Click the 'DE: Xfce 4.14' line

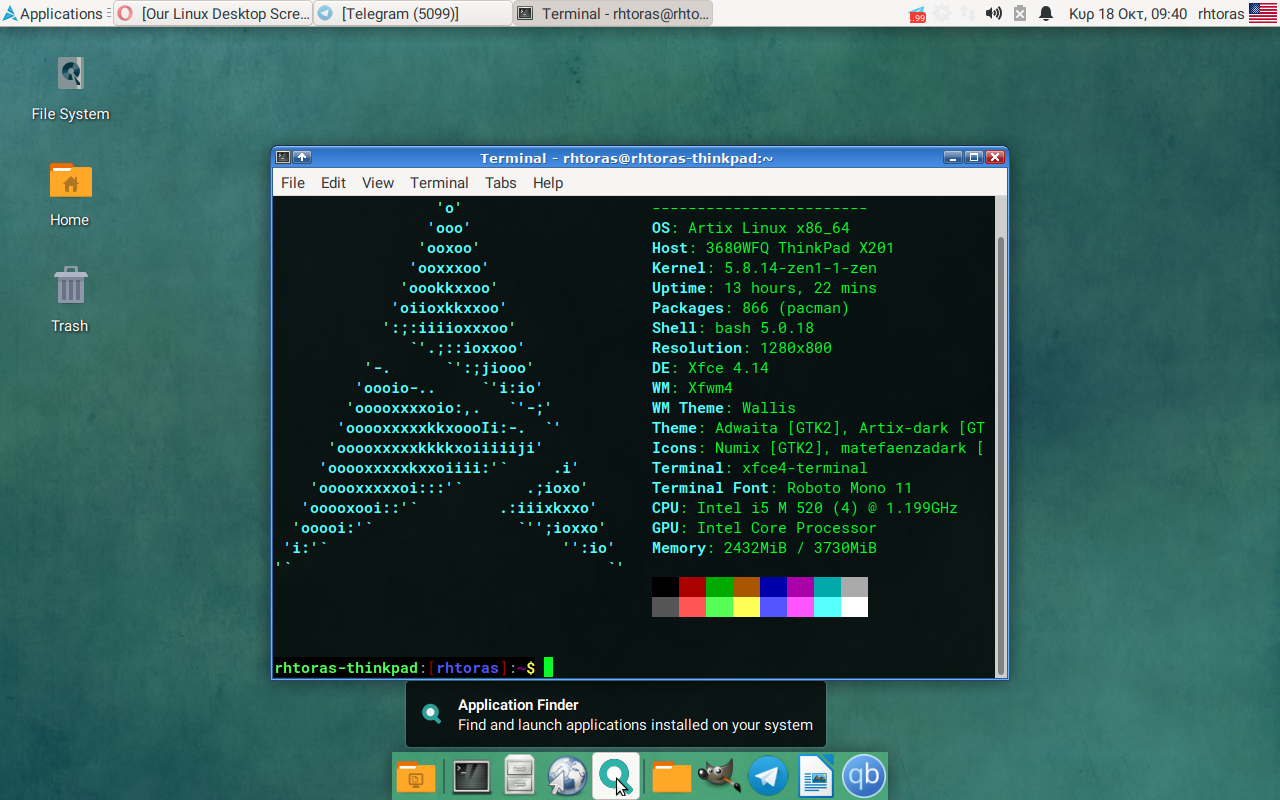(x=710, y=368)
